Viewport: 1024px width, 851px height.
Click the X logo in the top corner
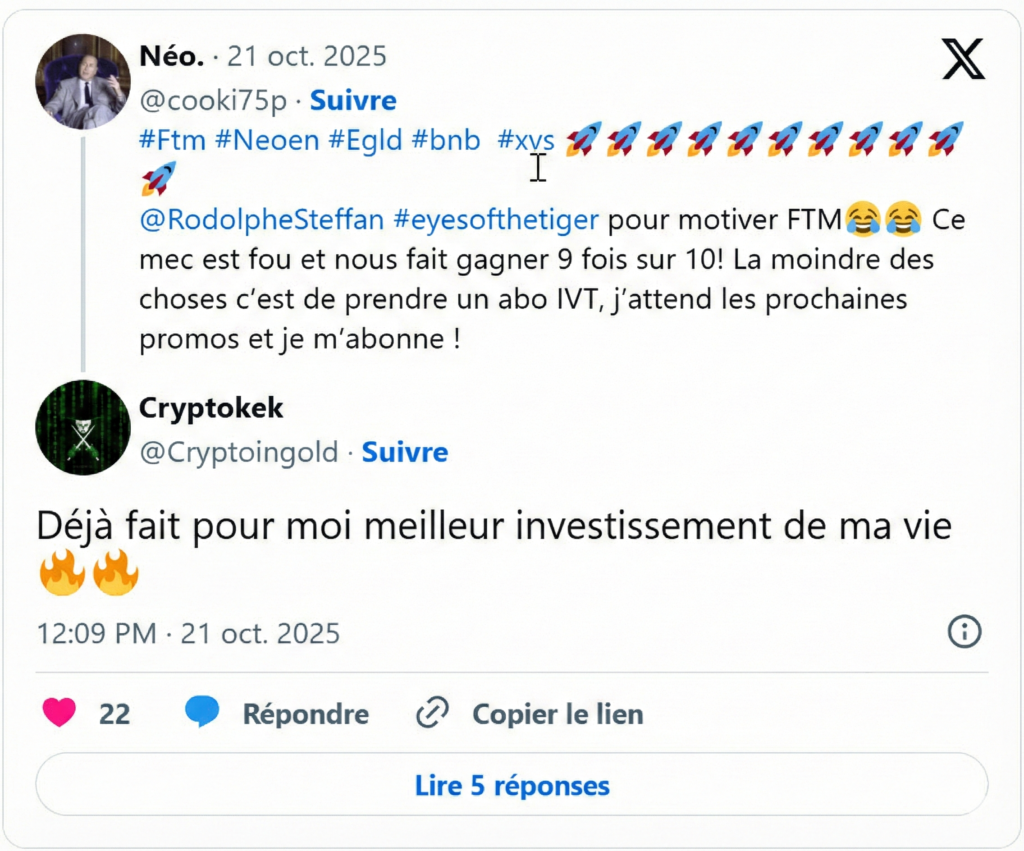(960, 60)
